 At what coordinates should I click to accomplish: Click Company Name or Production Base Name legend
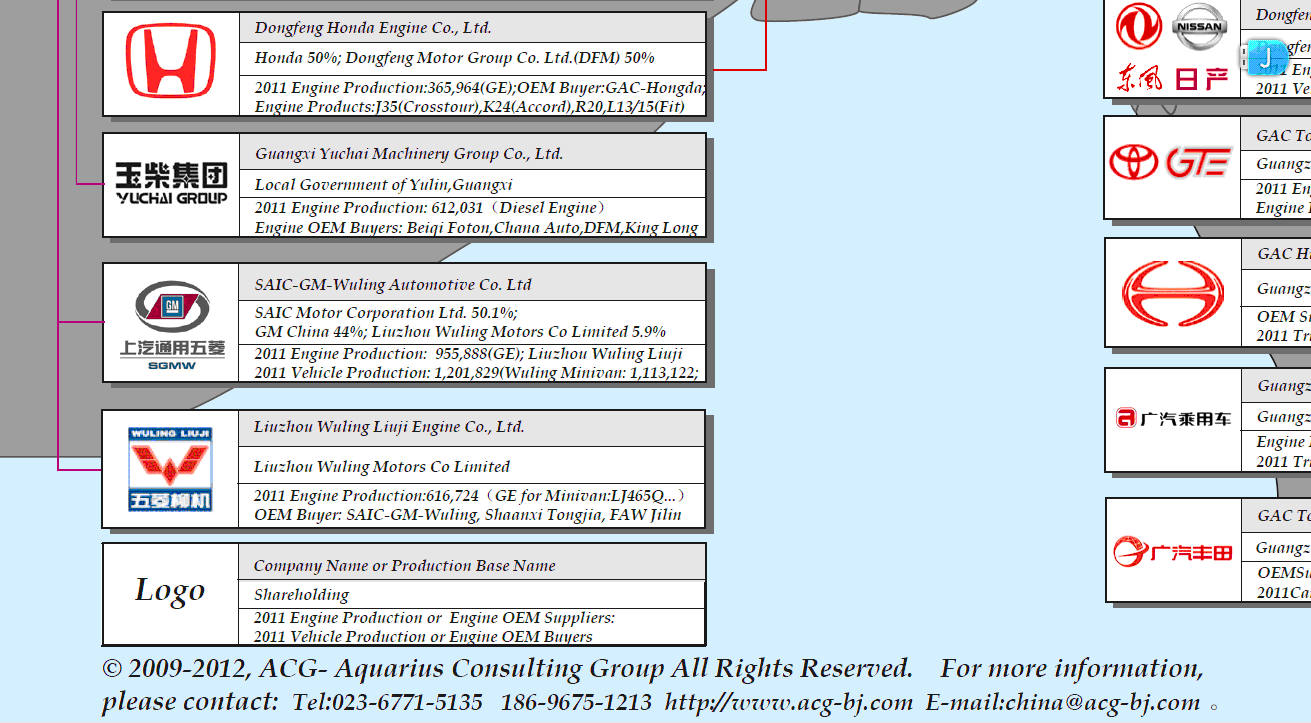coord(405,566)
